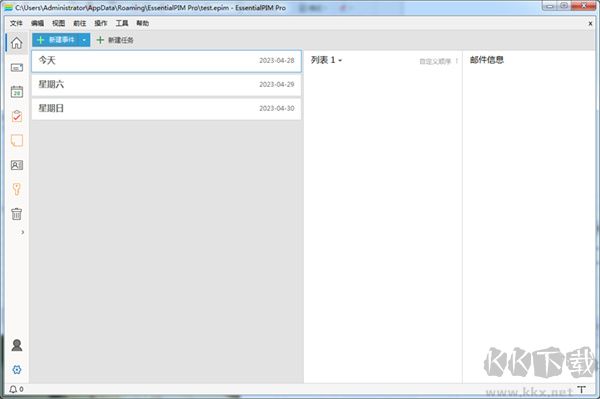Close the document with menu bar x
Image resolution: width=600 pixels, height=399 pixels.
[x=590, y=24]
